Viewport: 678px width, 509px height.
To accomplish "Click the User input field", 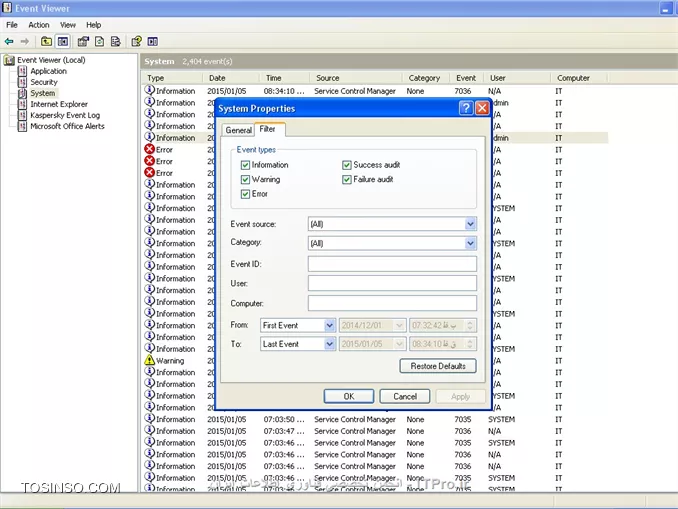I will pos(392,284).
